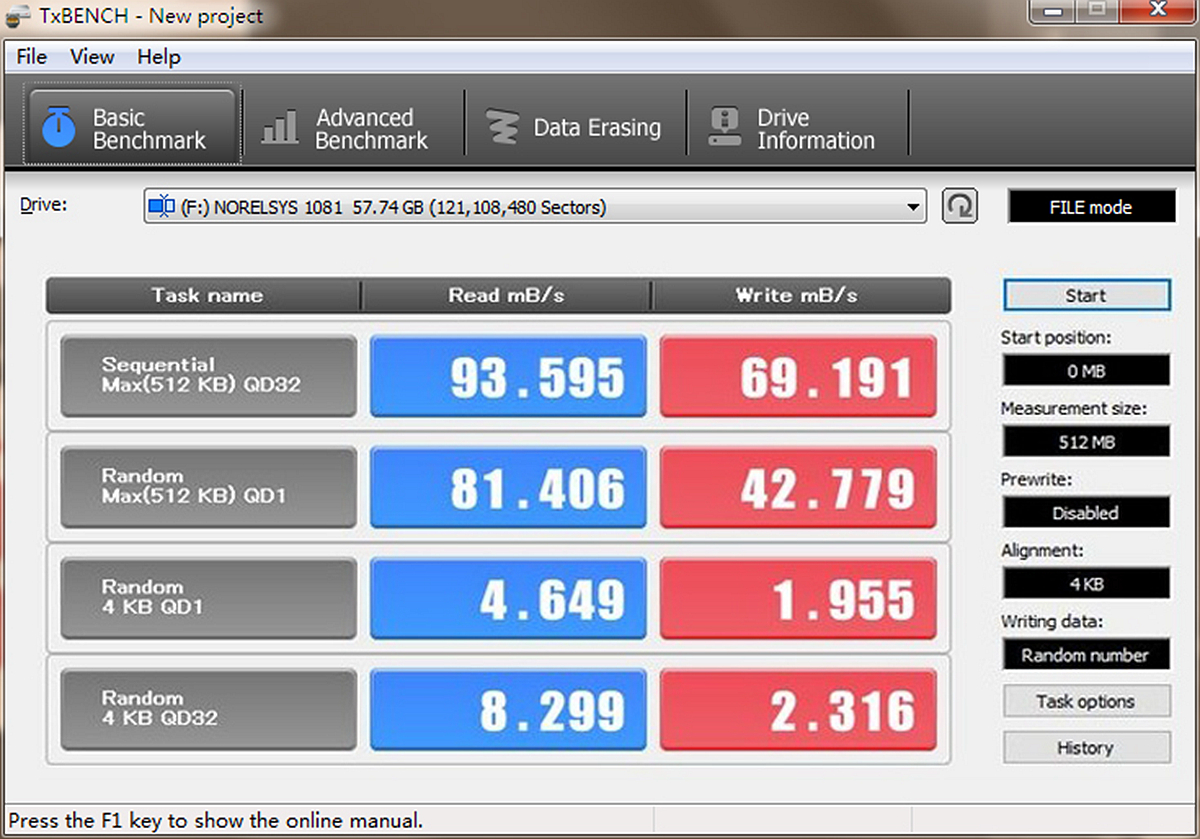1200x839 pixels.
Task: Open the History button
Action: tap(1086, 747)
